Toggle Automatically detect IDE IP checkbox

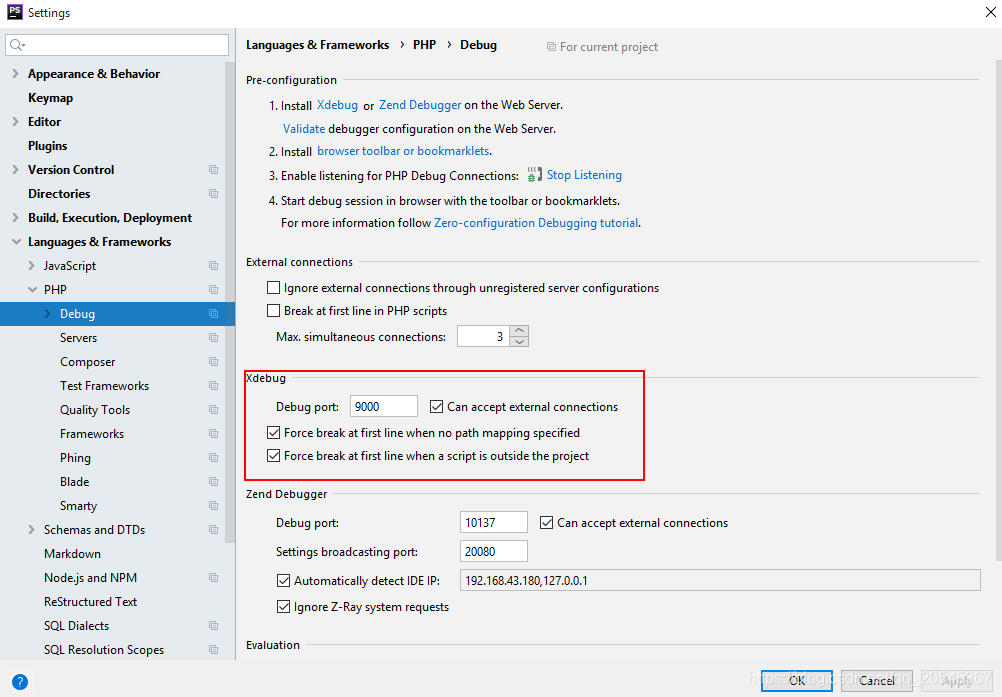click(x=284, y=581)
